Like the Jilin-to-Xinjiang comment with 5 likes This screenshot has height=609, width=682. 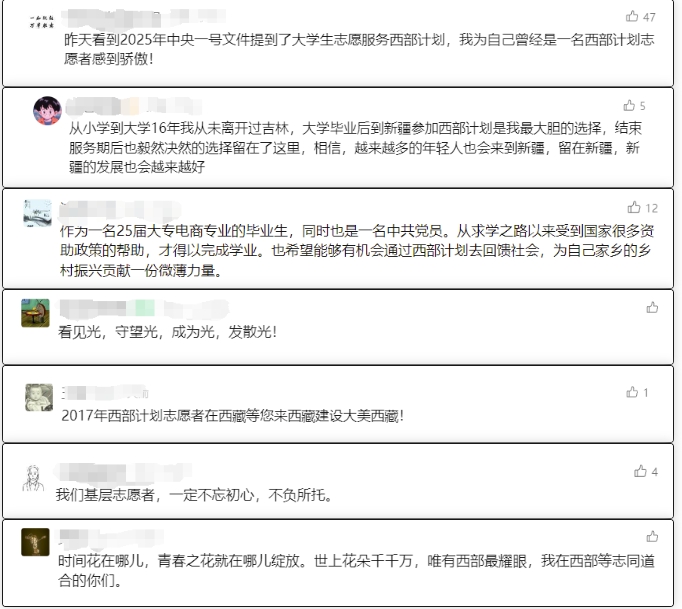(629, 105)
